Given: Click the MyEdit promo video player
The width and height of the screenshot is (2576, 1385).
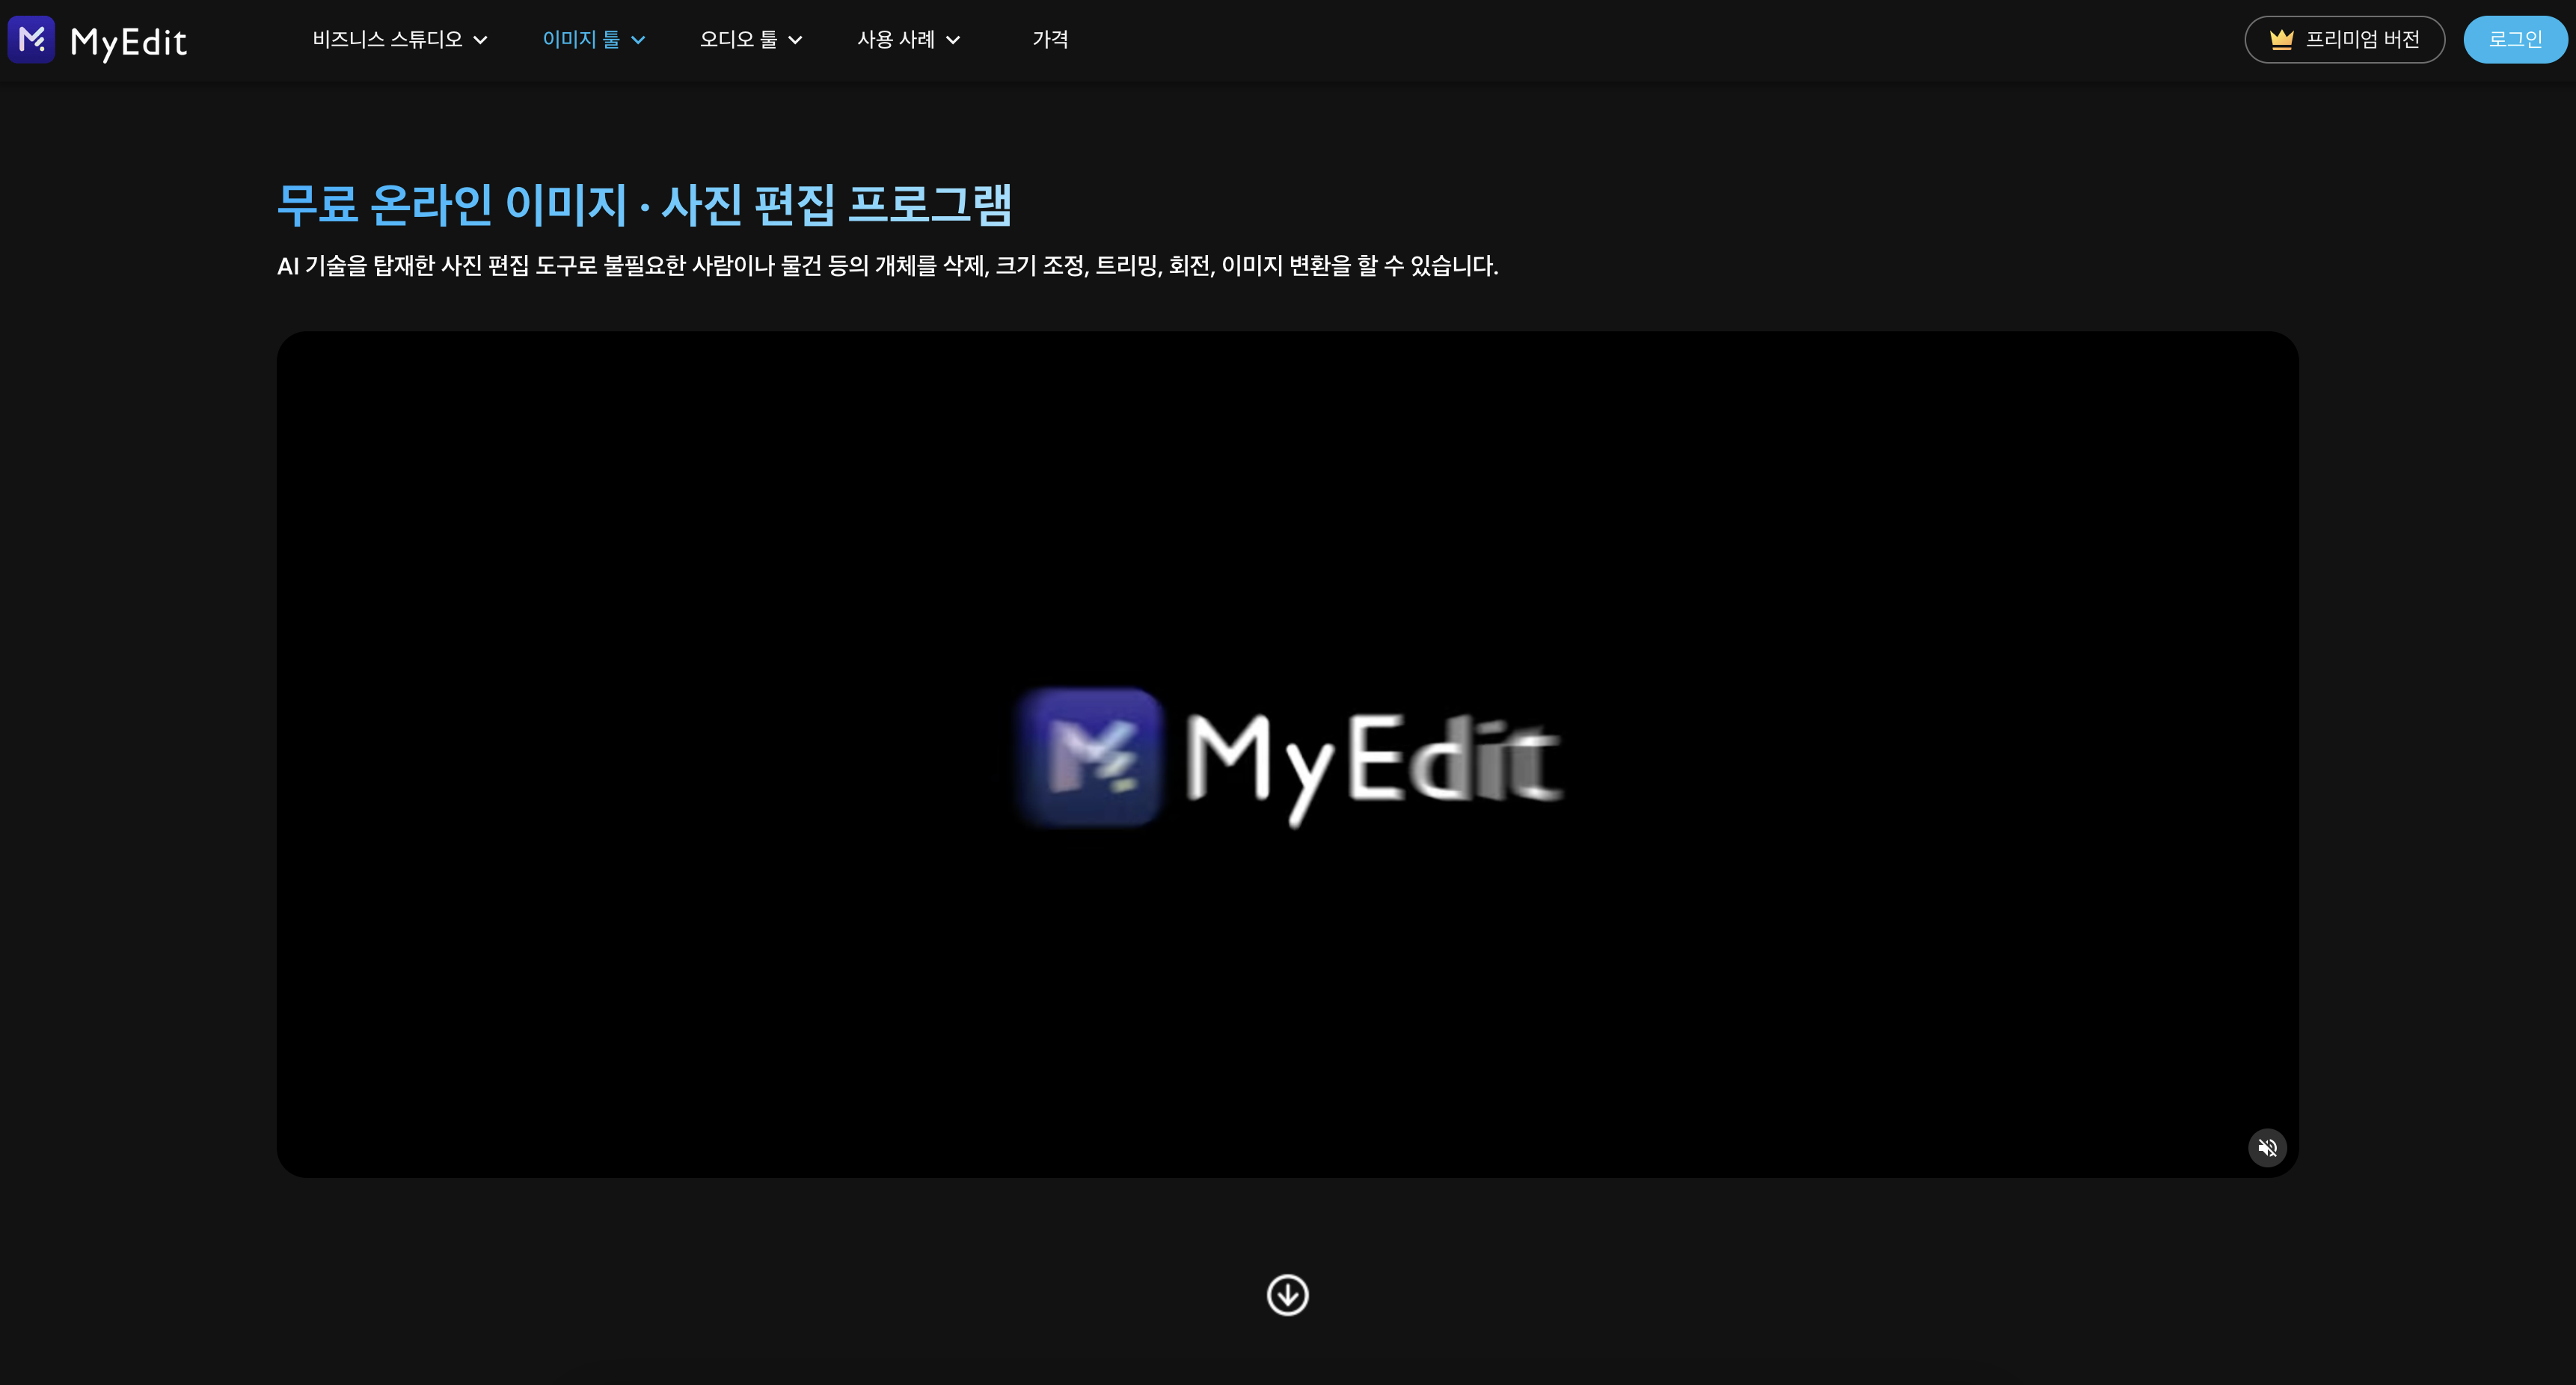Looking at the screenshot, I should 1287,754.
